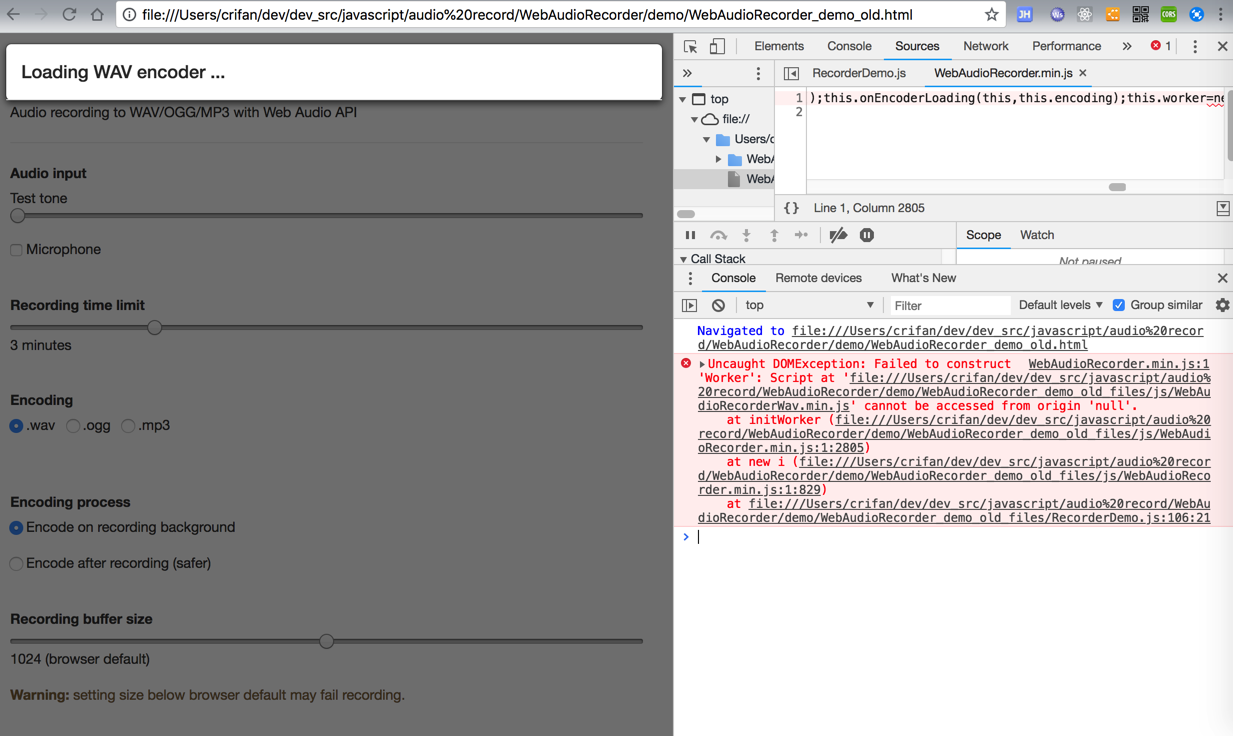Image resolution: width=1233 pixels, height=736 pixels.
Task: Step out of current function
Action: 774,235
